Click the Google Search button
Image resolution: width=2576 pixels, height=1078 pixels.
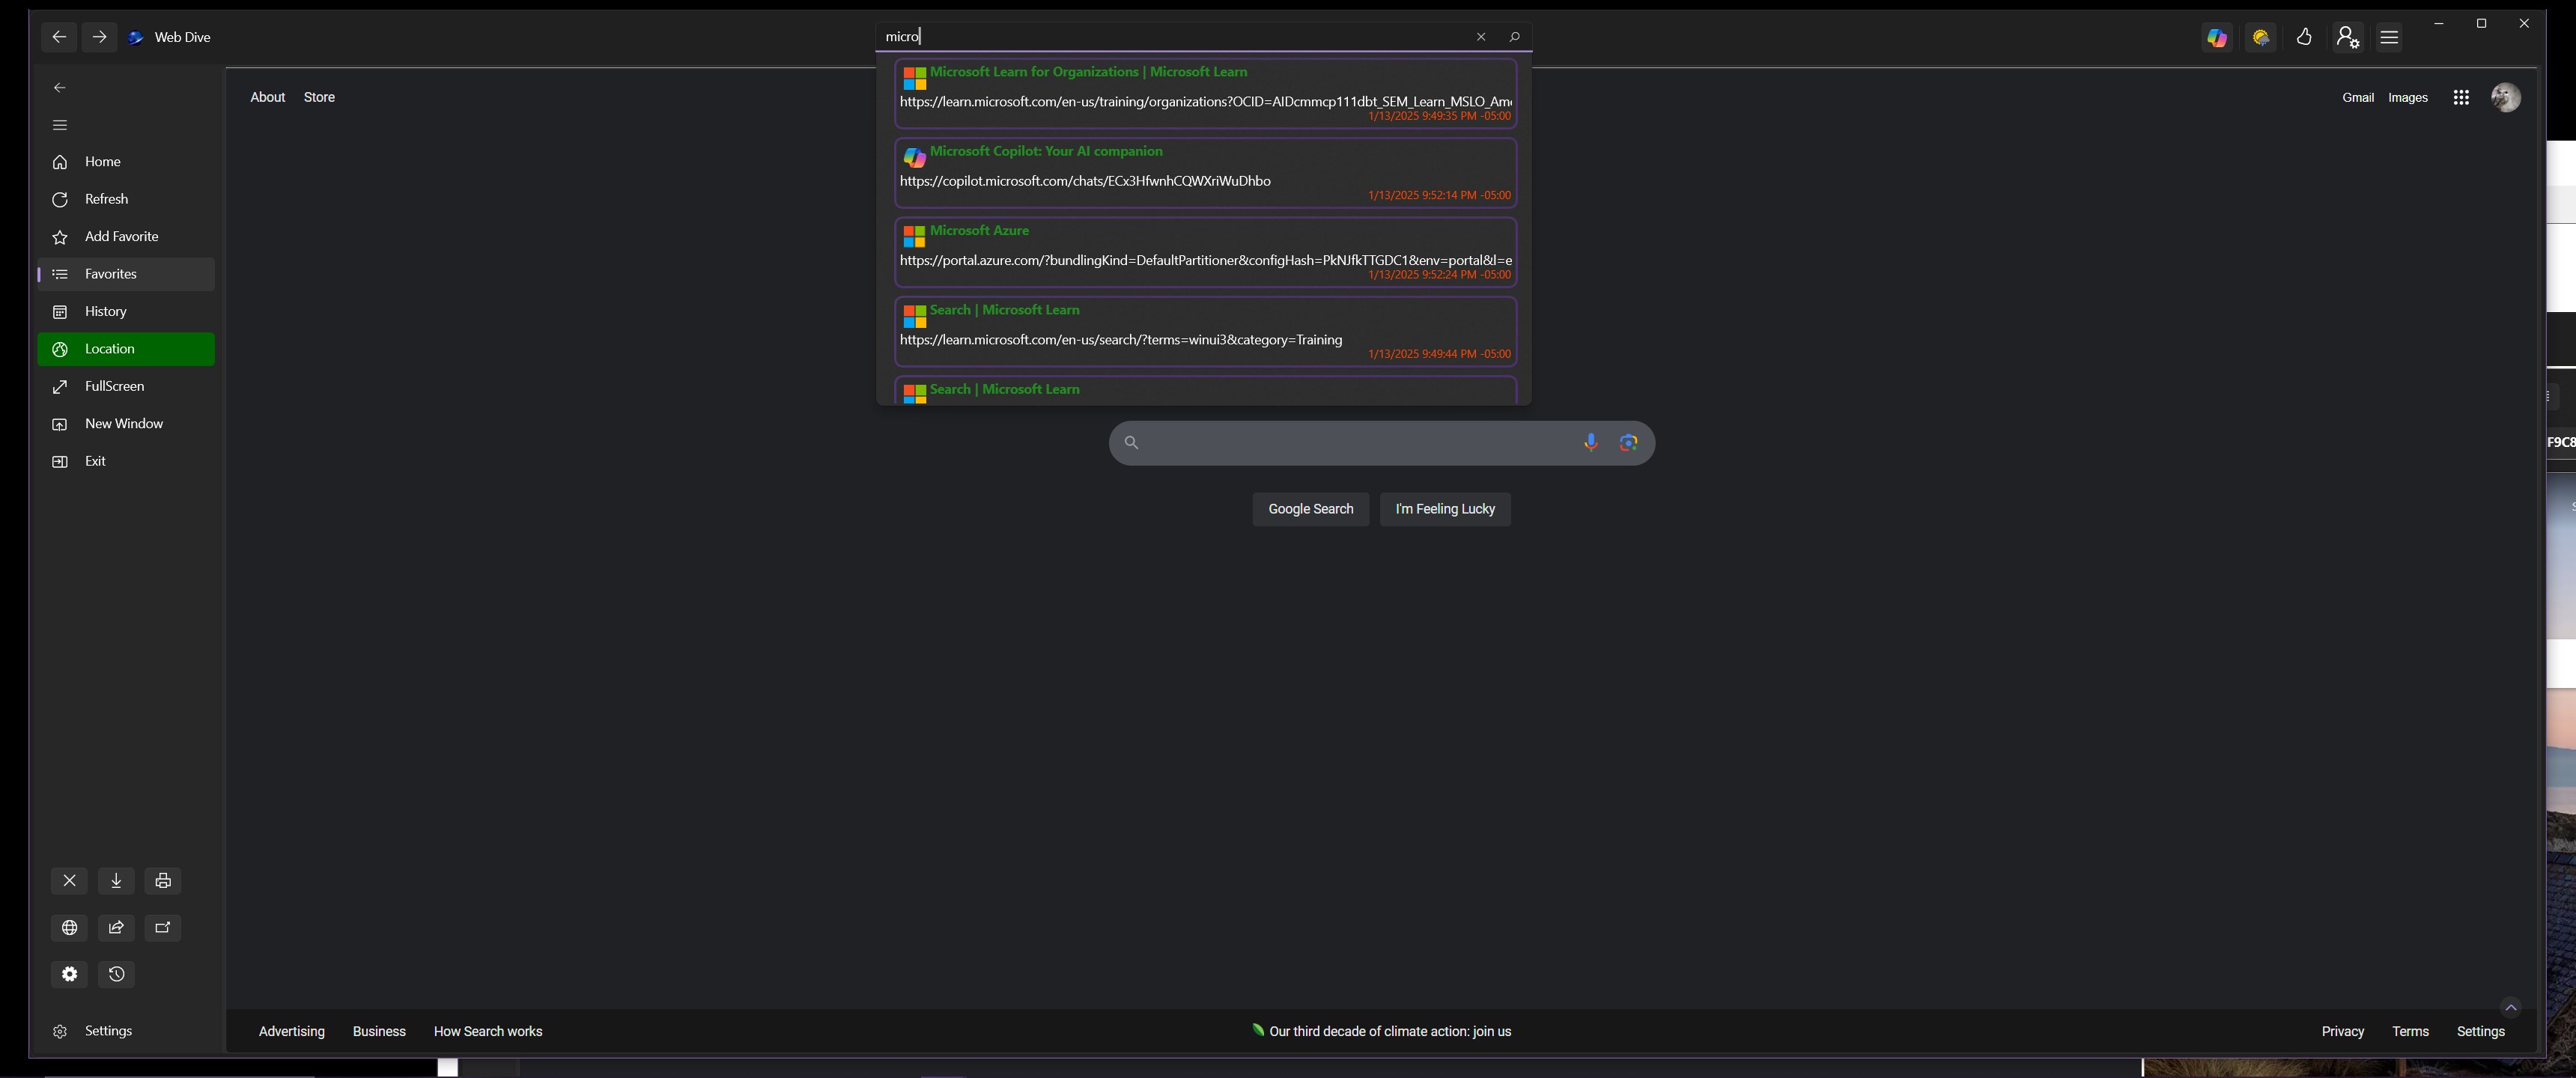point(1310,509)
